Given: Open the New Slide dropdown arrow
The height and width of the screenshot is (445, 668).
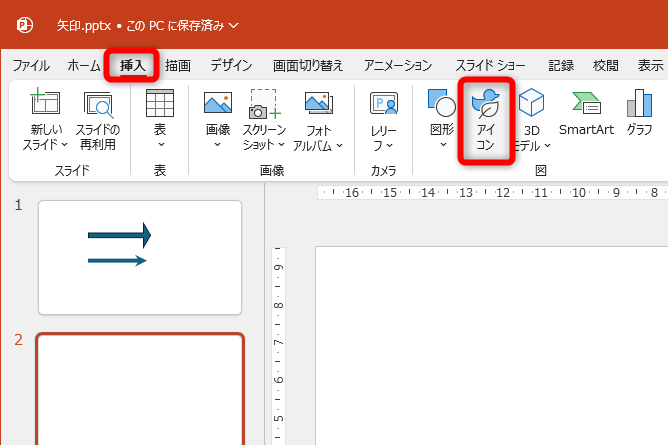Looking at the screenshot, I should pyautogui.click(x=64, y=145).
